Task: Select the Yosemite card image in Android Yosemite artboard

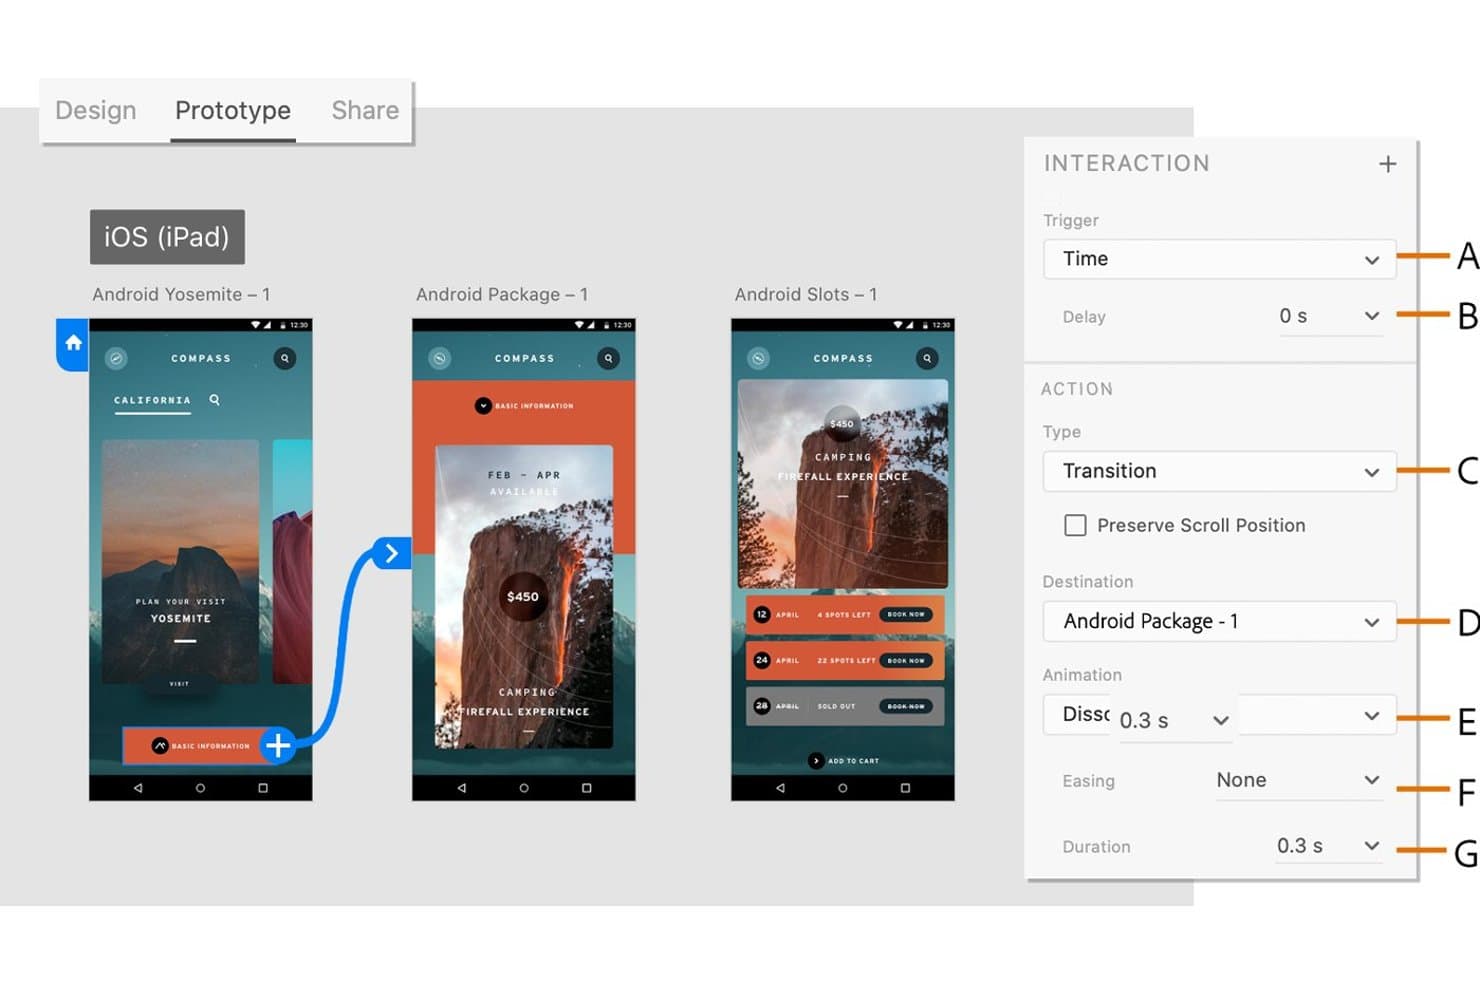Action: coord(181,561)
